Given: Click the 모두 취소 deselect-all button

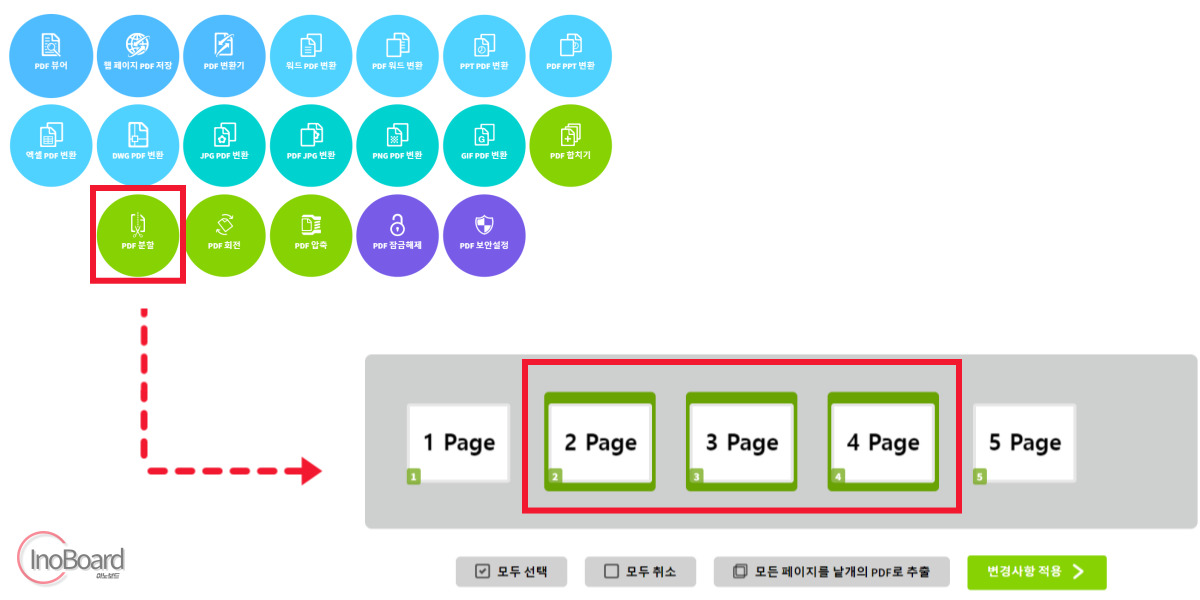Looking at the screenshot, I should (640, 572).
